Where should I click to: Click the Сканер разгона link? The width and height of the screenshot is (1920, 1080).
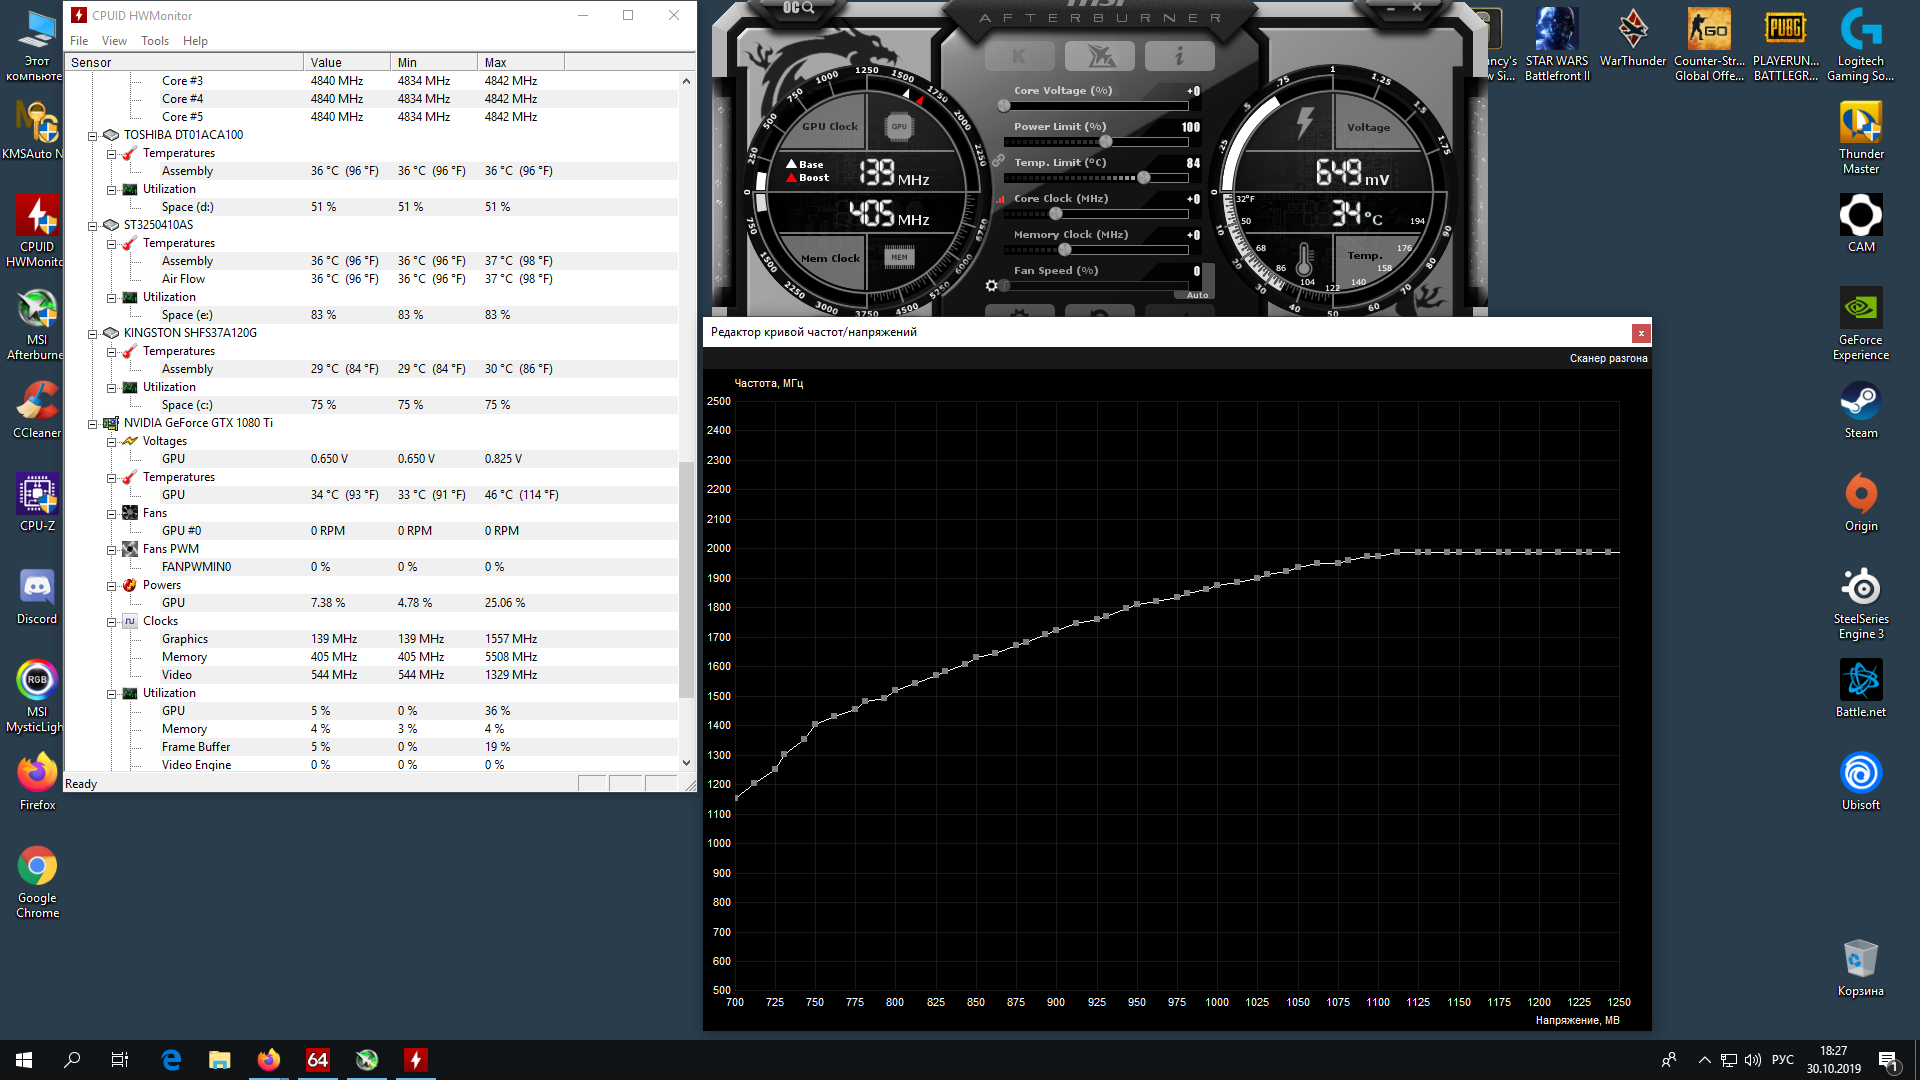coord(1607,358)
